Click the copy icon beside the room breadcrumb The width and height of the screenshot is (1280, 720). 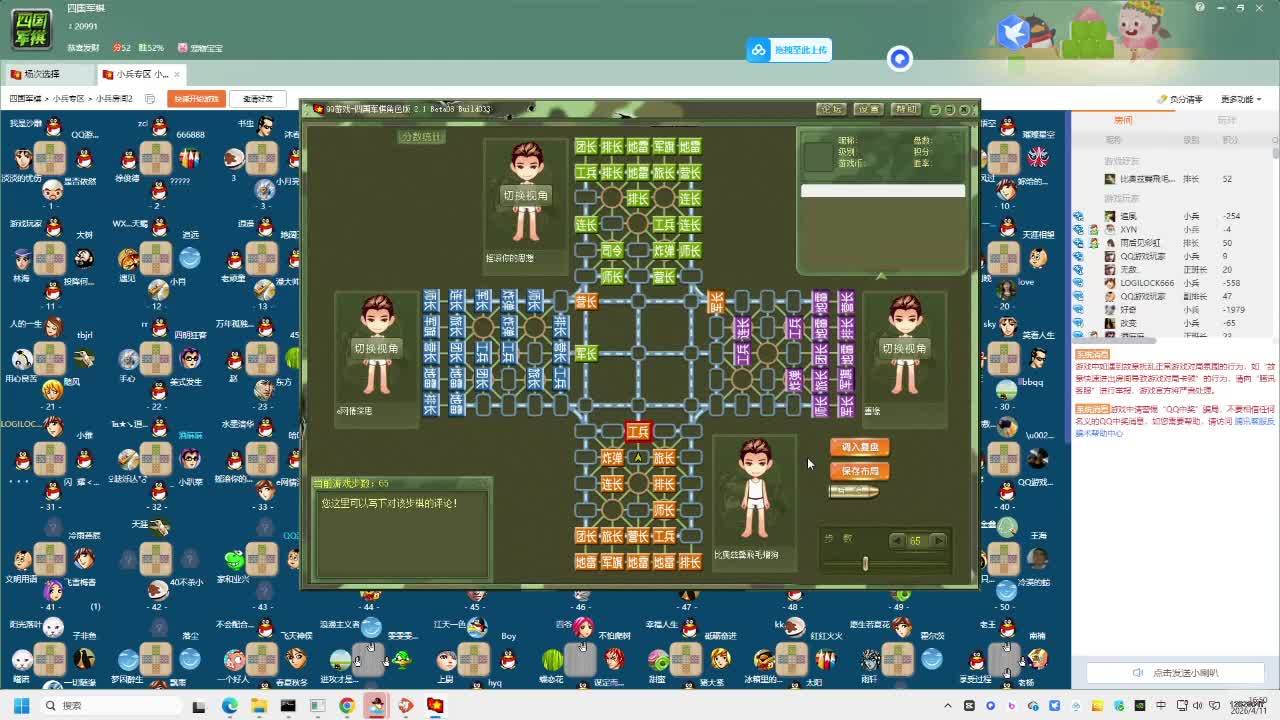click(150, 99)
